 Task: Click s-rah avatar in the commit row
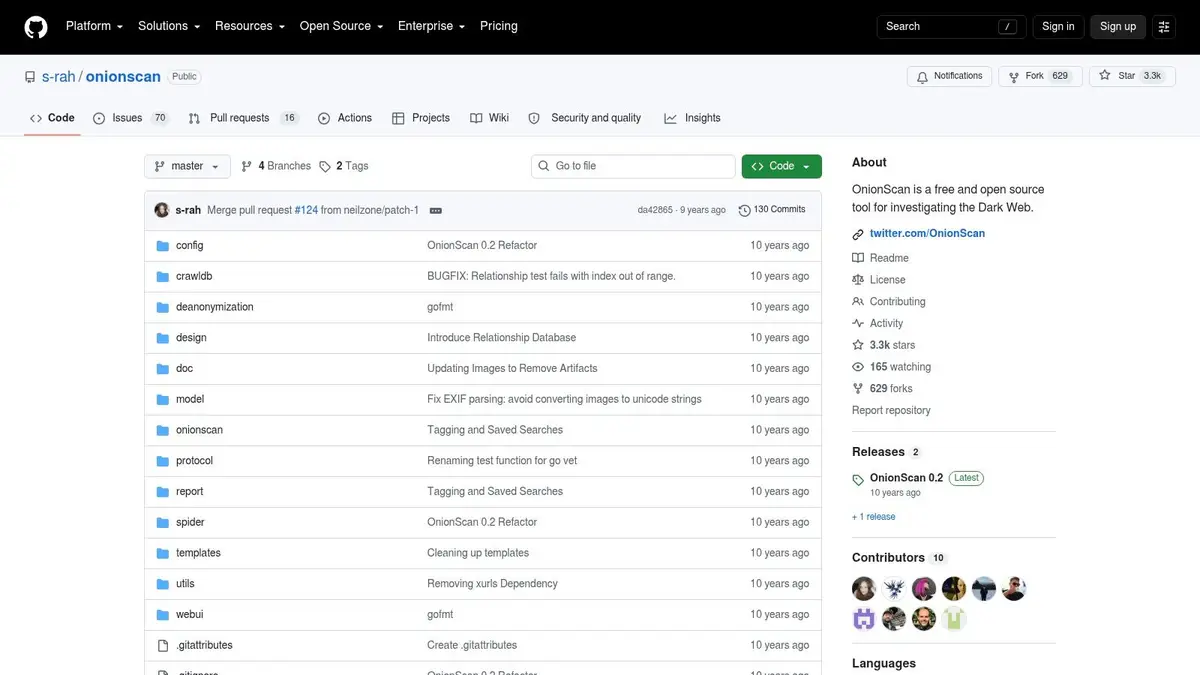click(162, 210)
